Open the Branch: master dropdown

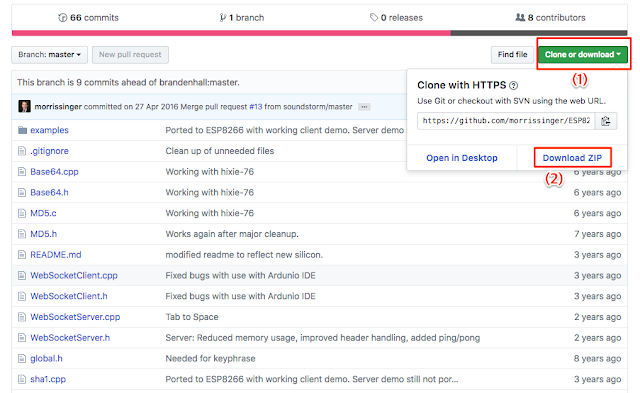coord(49,55)
